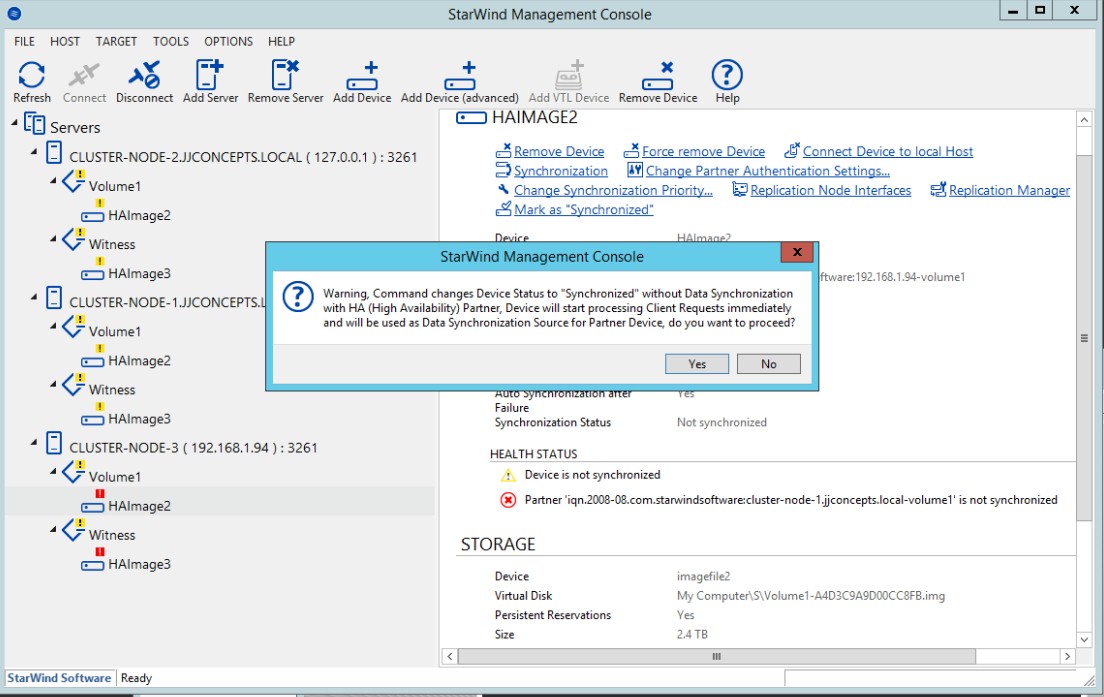Click the CLUSTER-NODE-2 server icon
The image size is (1104, 697).
[54, 153]
